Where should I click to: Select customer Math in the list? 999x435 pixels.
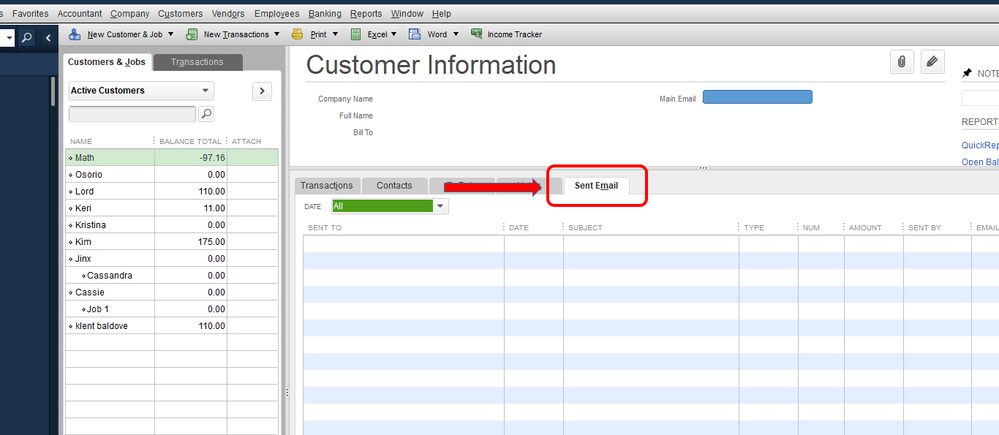(172, 157)
